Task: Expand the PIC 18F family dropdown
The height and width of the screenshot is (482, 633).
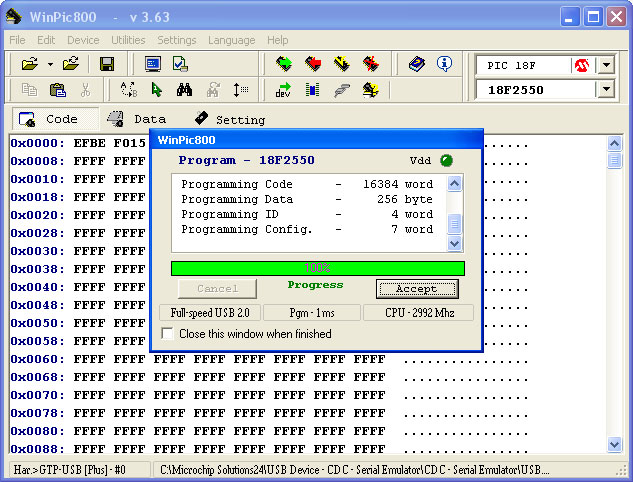Action: [x=606, y=65]
